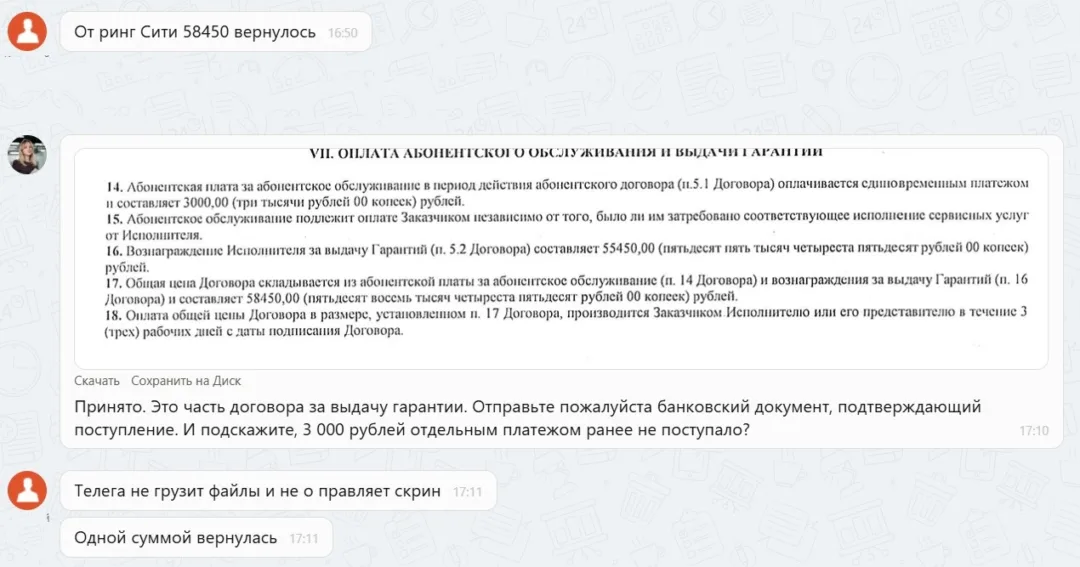Viewport: 1080px width, 567px height.
Task: Select message "Одной суммой вернулась"
Action: tap(196, 537)
